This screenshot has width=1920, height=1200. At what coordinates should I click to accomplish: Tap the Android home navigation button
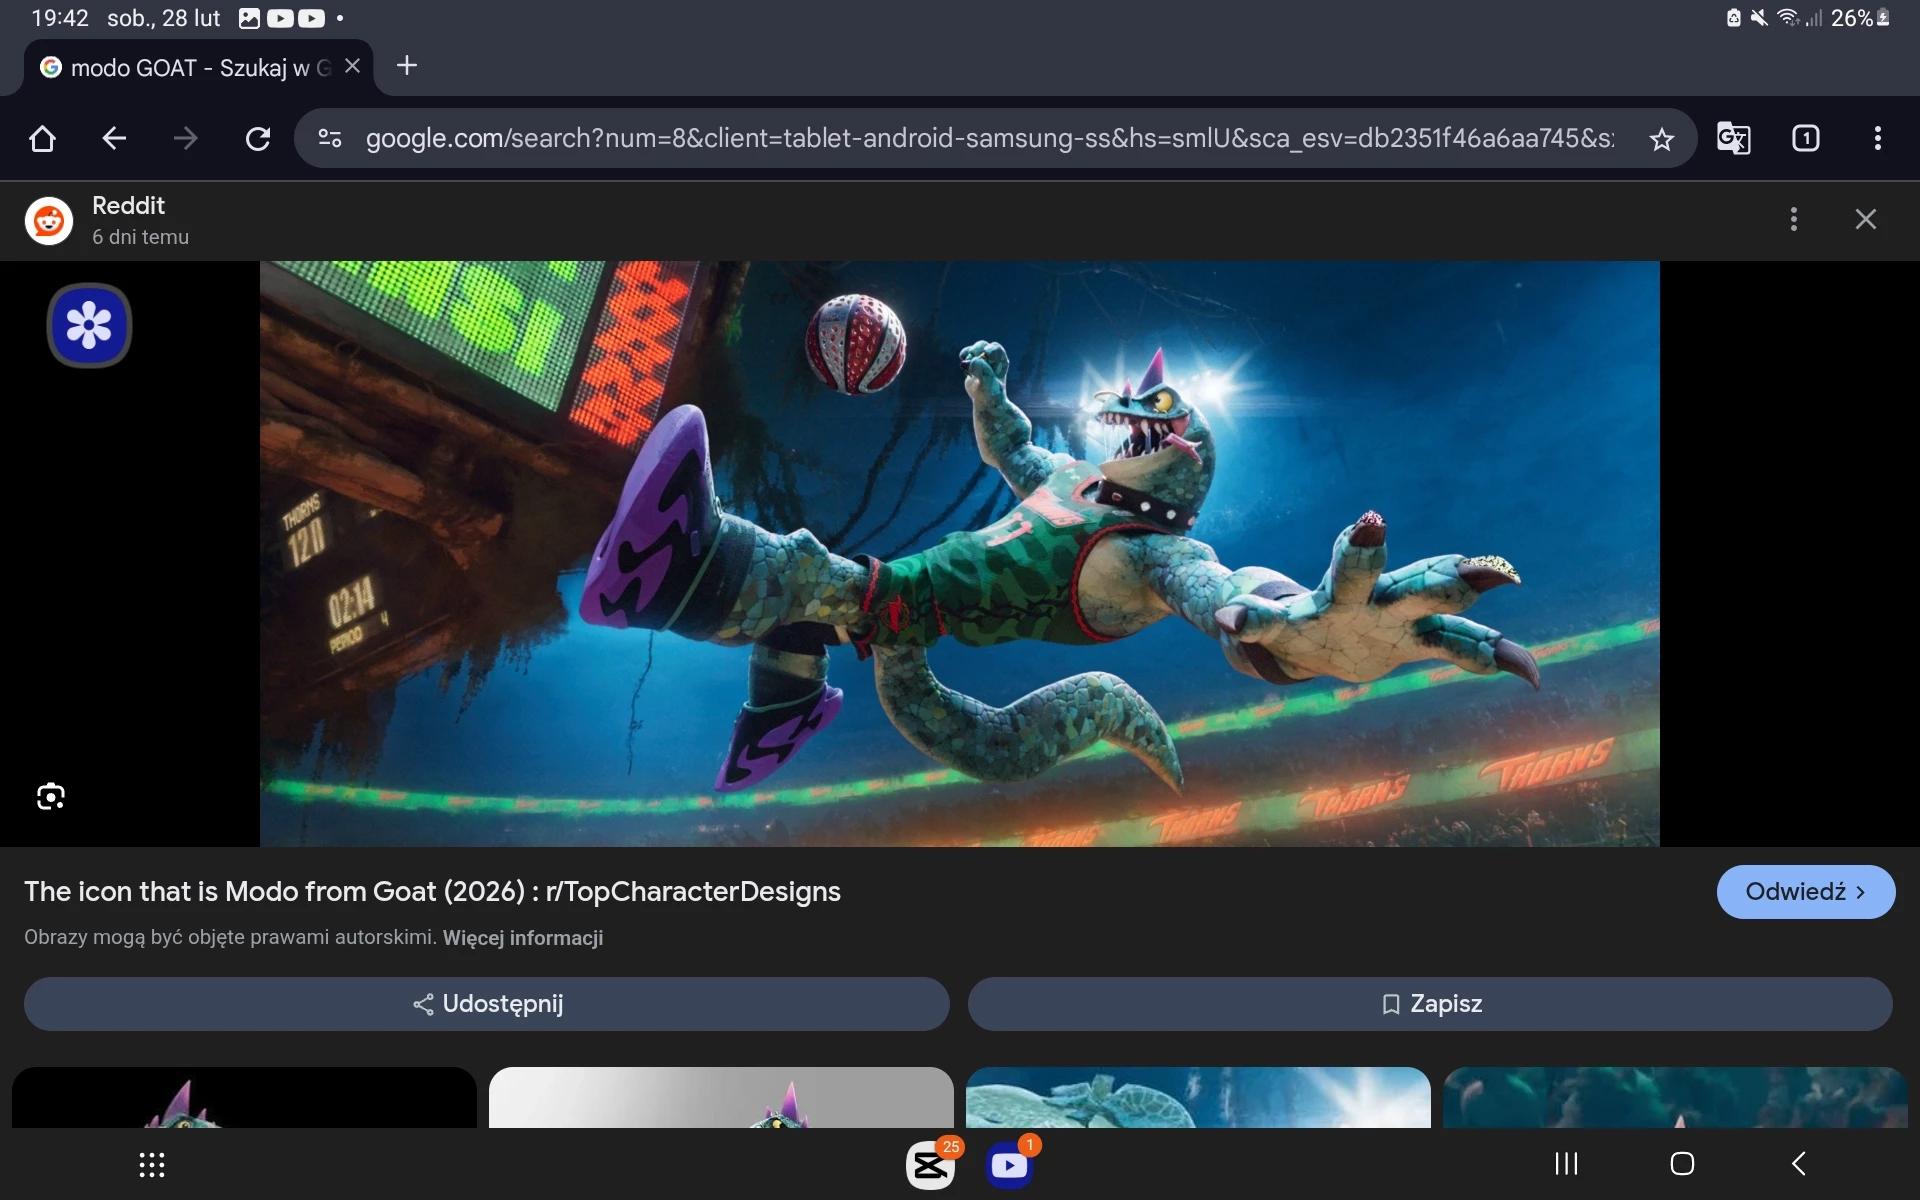1682,1163
